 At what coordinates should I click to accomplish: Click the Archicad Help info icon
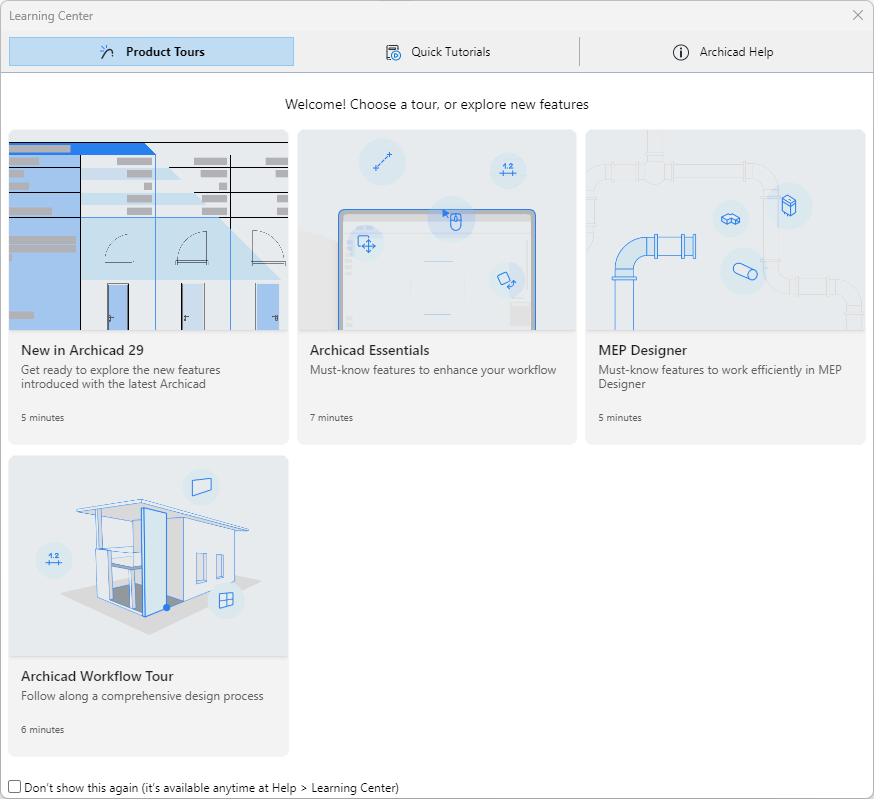[681, 52]
